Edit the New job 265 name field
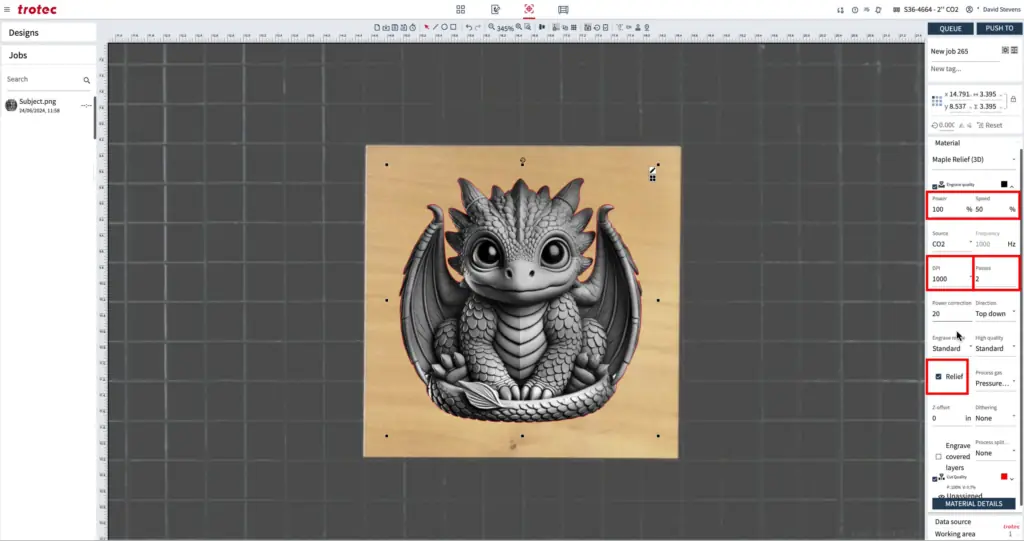Screen dimensions: 1024x541 (964, 52)
